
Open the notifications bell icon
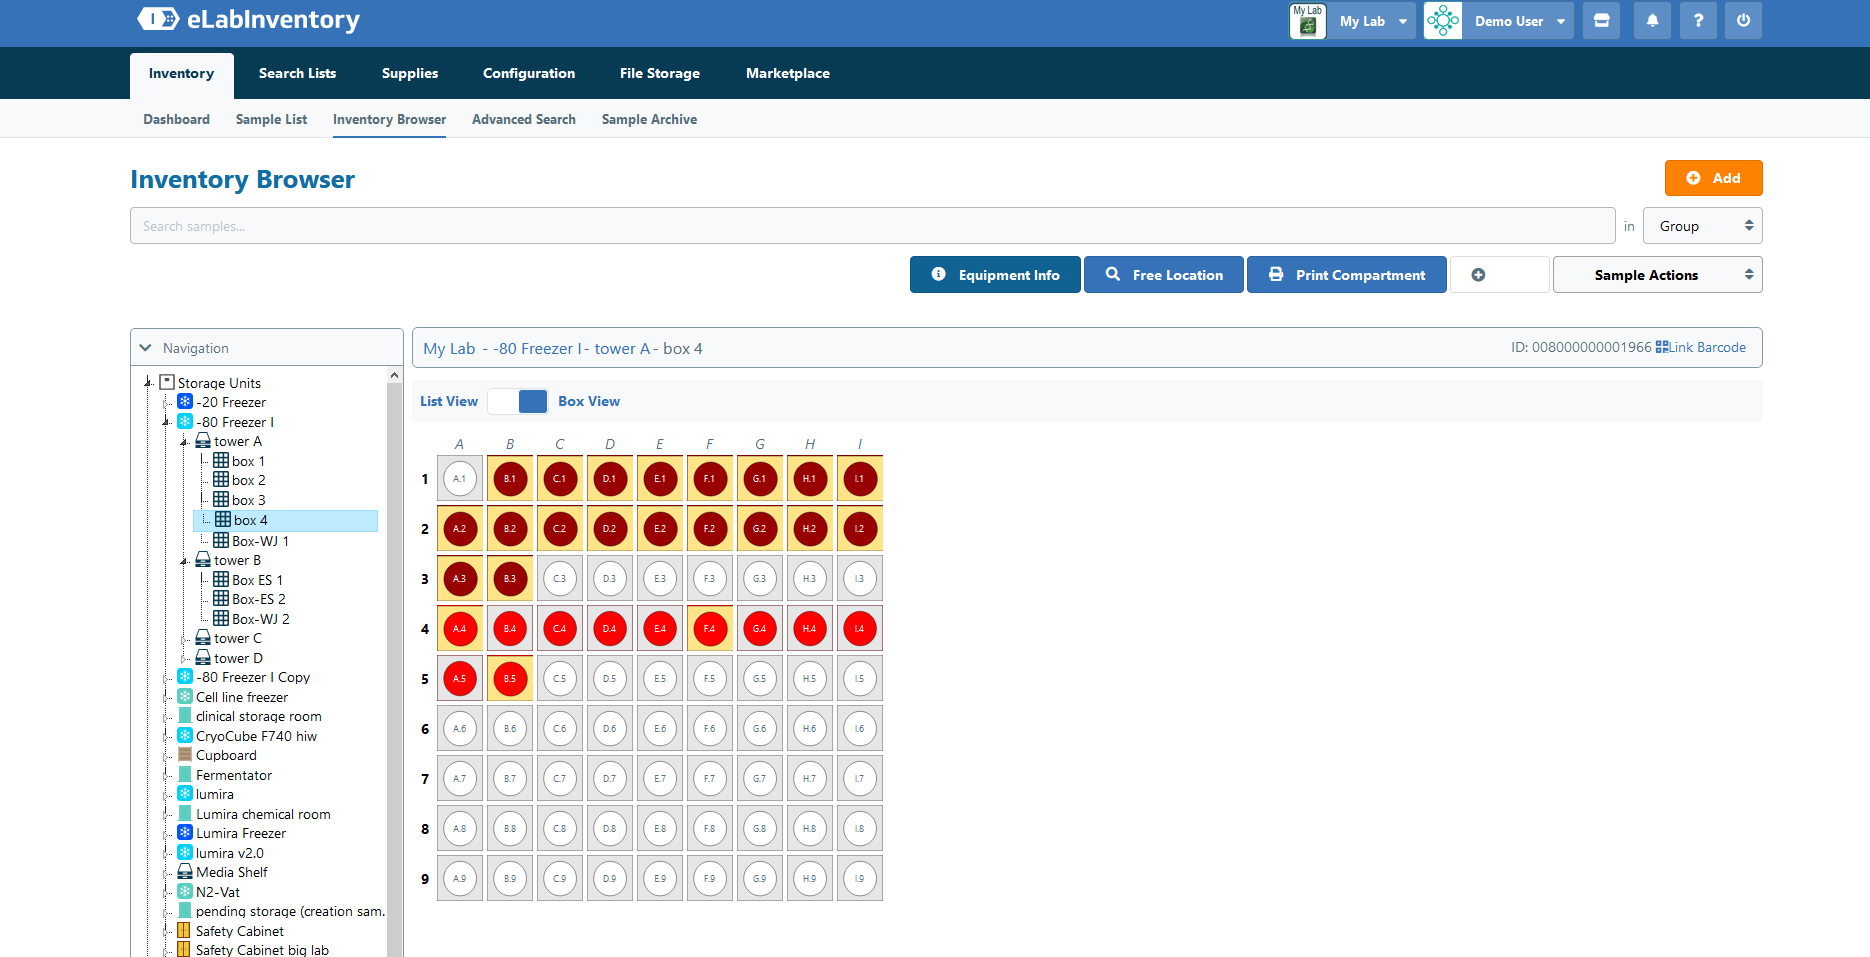[1652, 21]
